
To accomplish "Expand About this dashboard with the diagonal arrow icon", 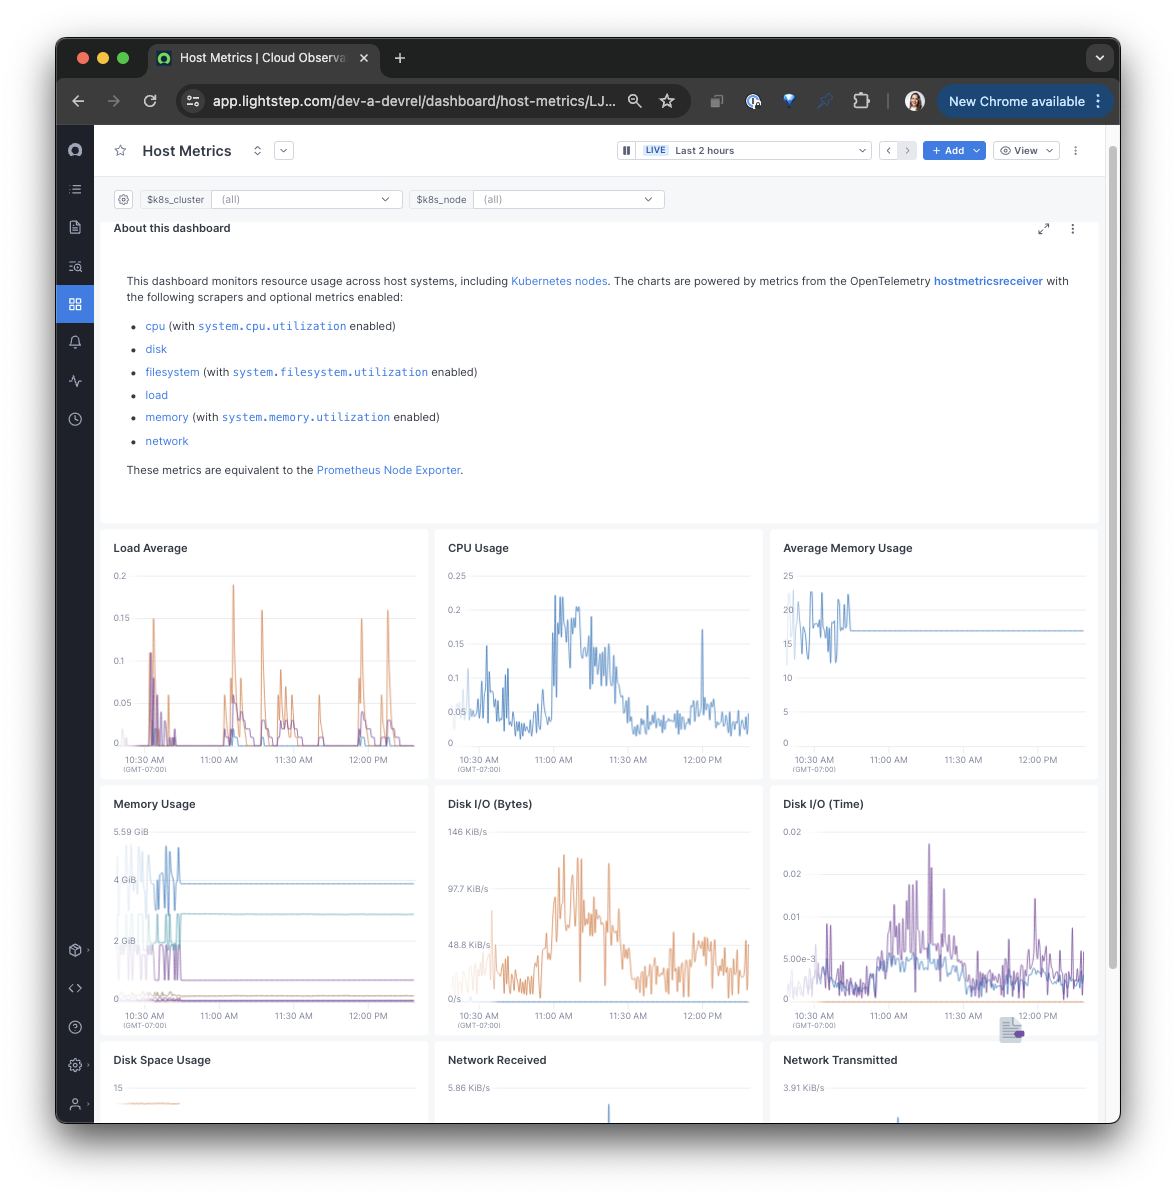I will point(1043,228).
